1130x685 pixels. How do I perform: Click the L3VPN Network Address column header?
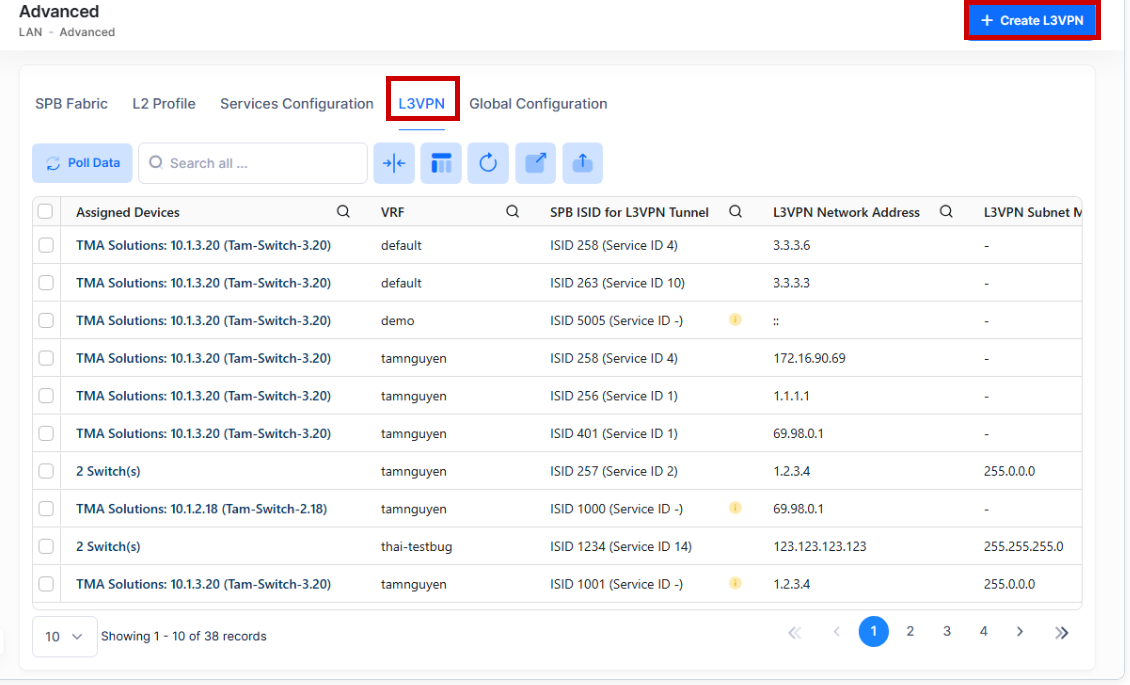click(846, 212)
